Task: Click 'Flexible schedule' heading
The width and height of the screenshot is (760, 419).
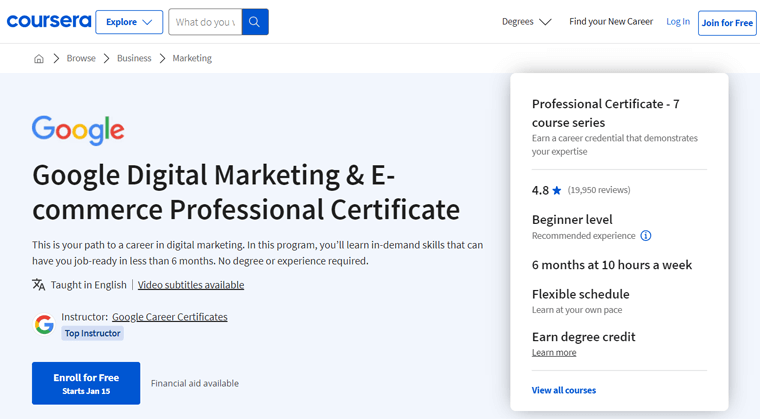Action: point(580,294)
